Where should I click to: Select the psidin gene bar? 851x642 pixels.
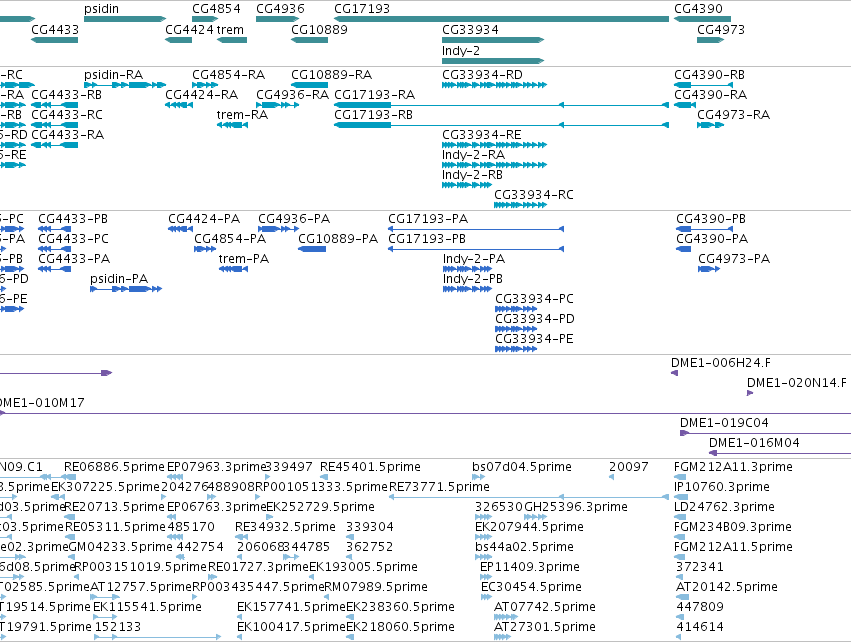[x=125, y=19]
